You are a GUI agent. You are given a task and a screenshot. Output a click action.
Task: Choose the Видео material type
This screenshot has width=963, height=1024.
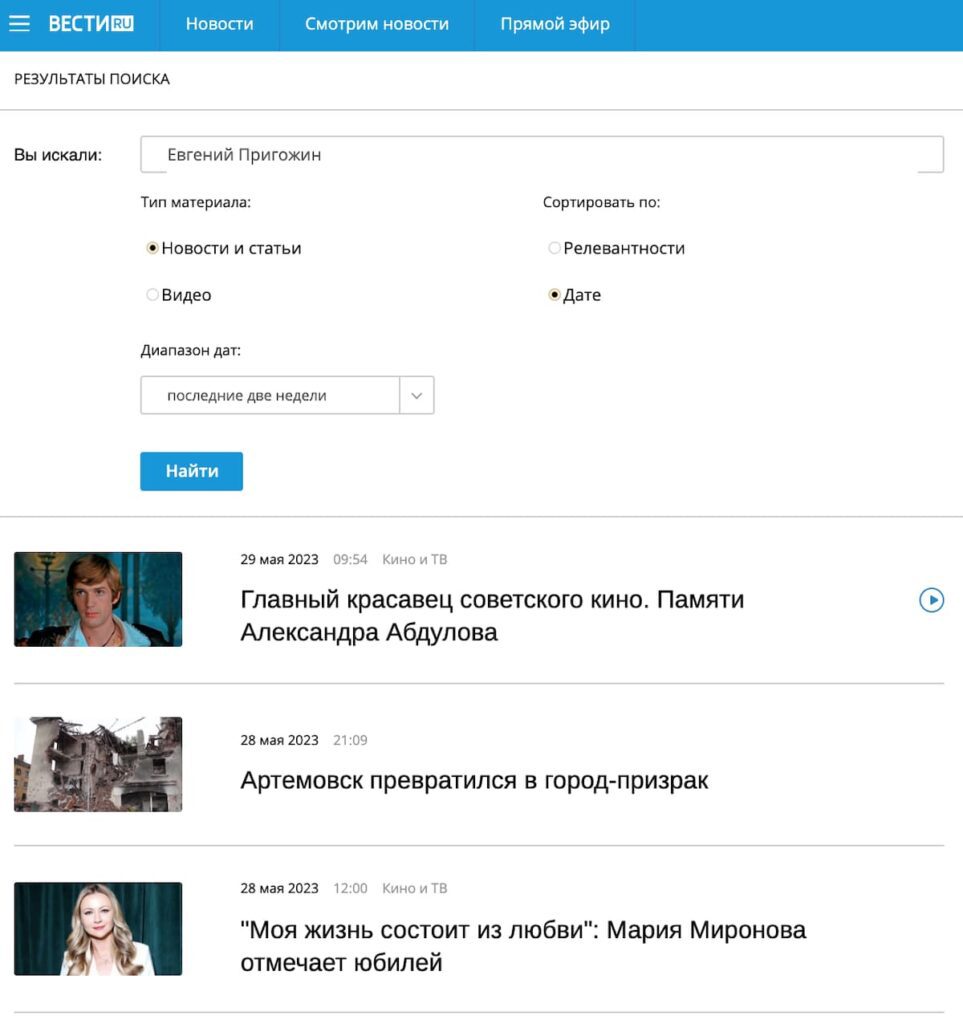(x=153, y=295)
